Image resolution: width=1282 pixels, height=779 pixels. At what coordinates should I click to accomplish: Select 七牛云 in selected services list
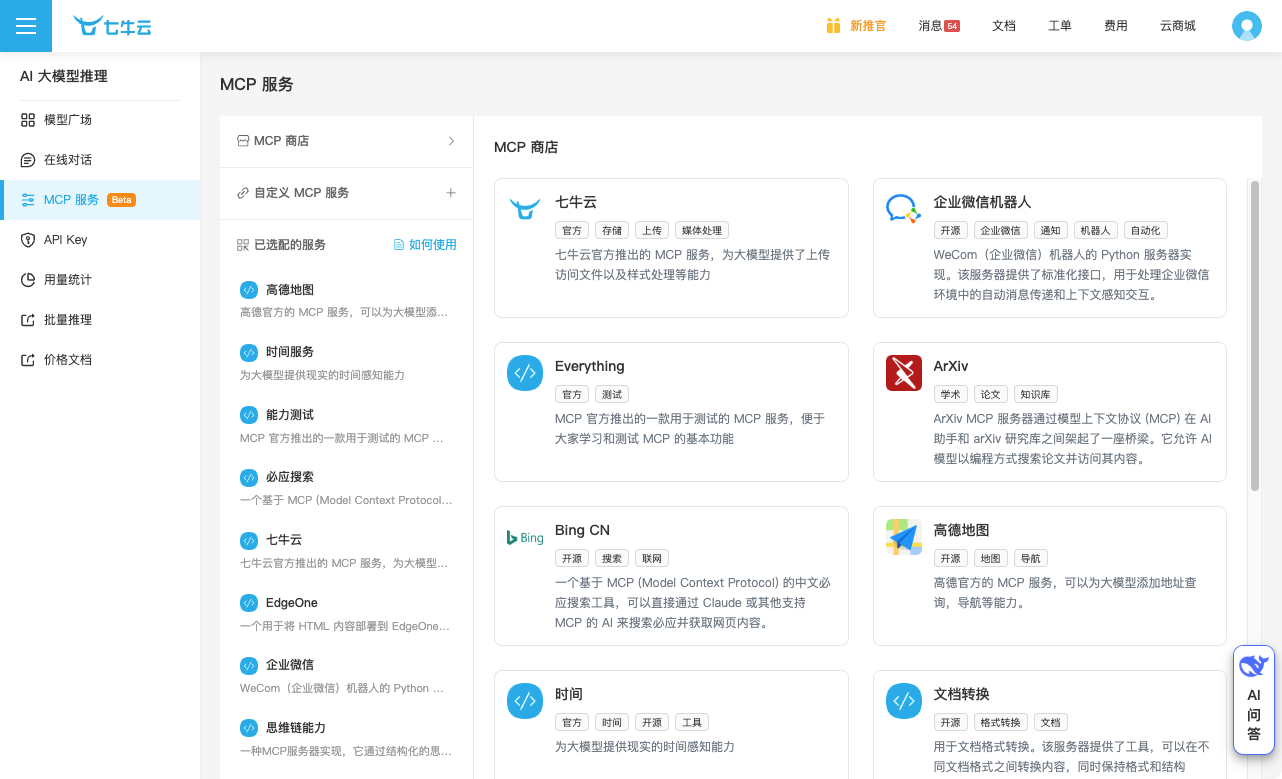click(x=346, y=550)
